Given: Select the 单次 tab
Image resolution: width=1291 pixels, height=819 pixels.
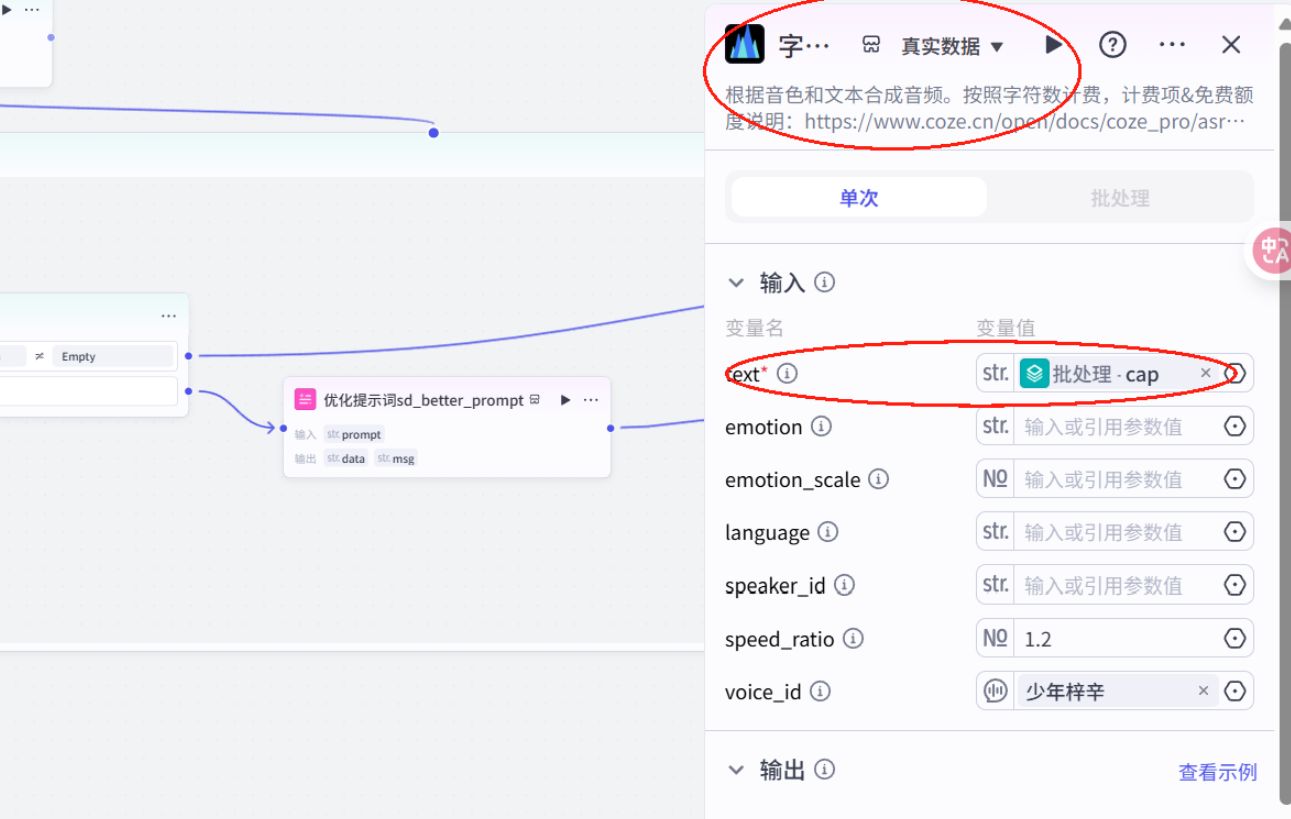Looking at the screenshot, I should (857, 197).
